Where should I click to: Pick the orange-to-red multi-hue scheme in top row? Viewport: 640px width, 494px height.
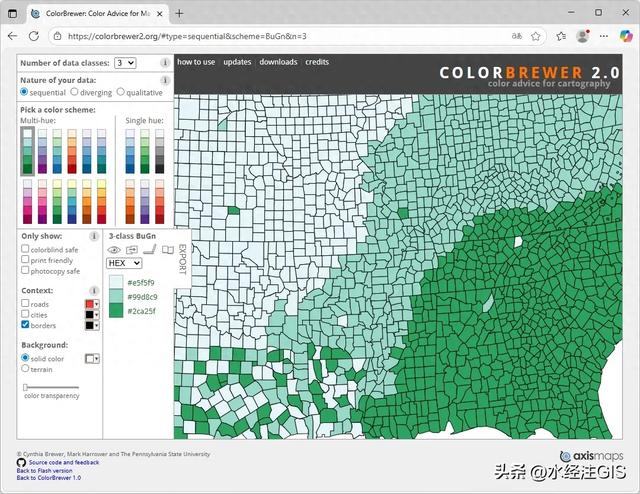pyautogui.click(x=72, y=151)
